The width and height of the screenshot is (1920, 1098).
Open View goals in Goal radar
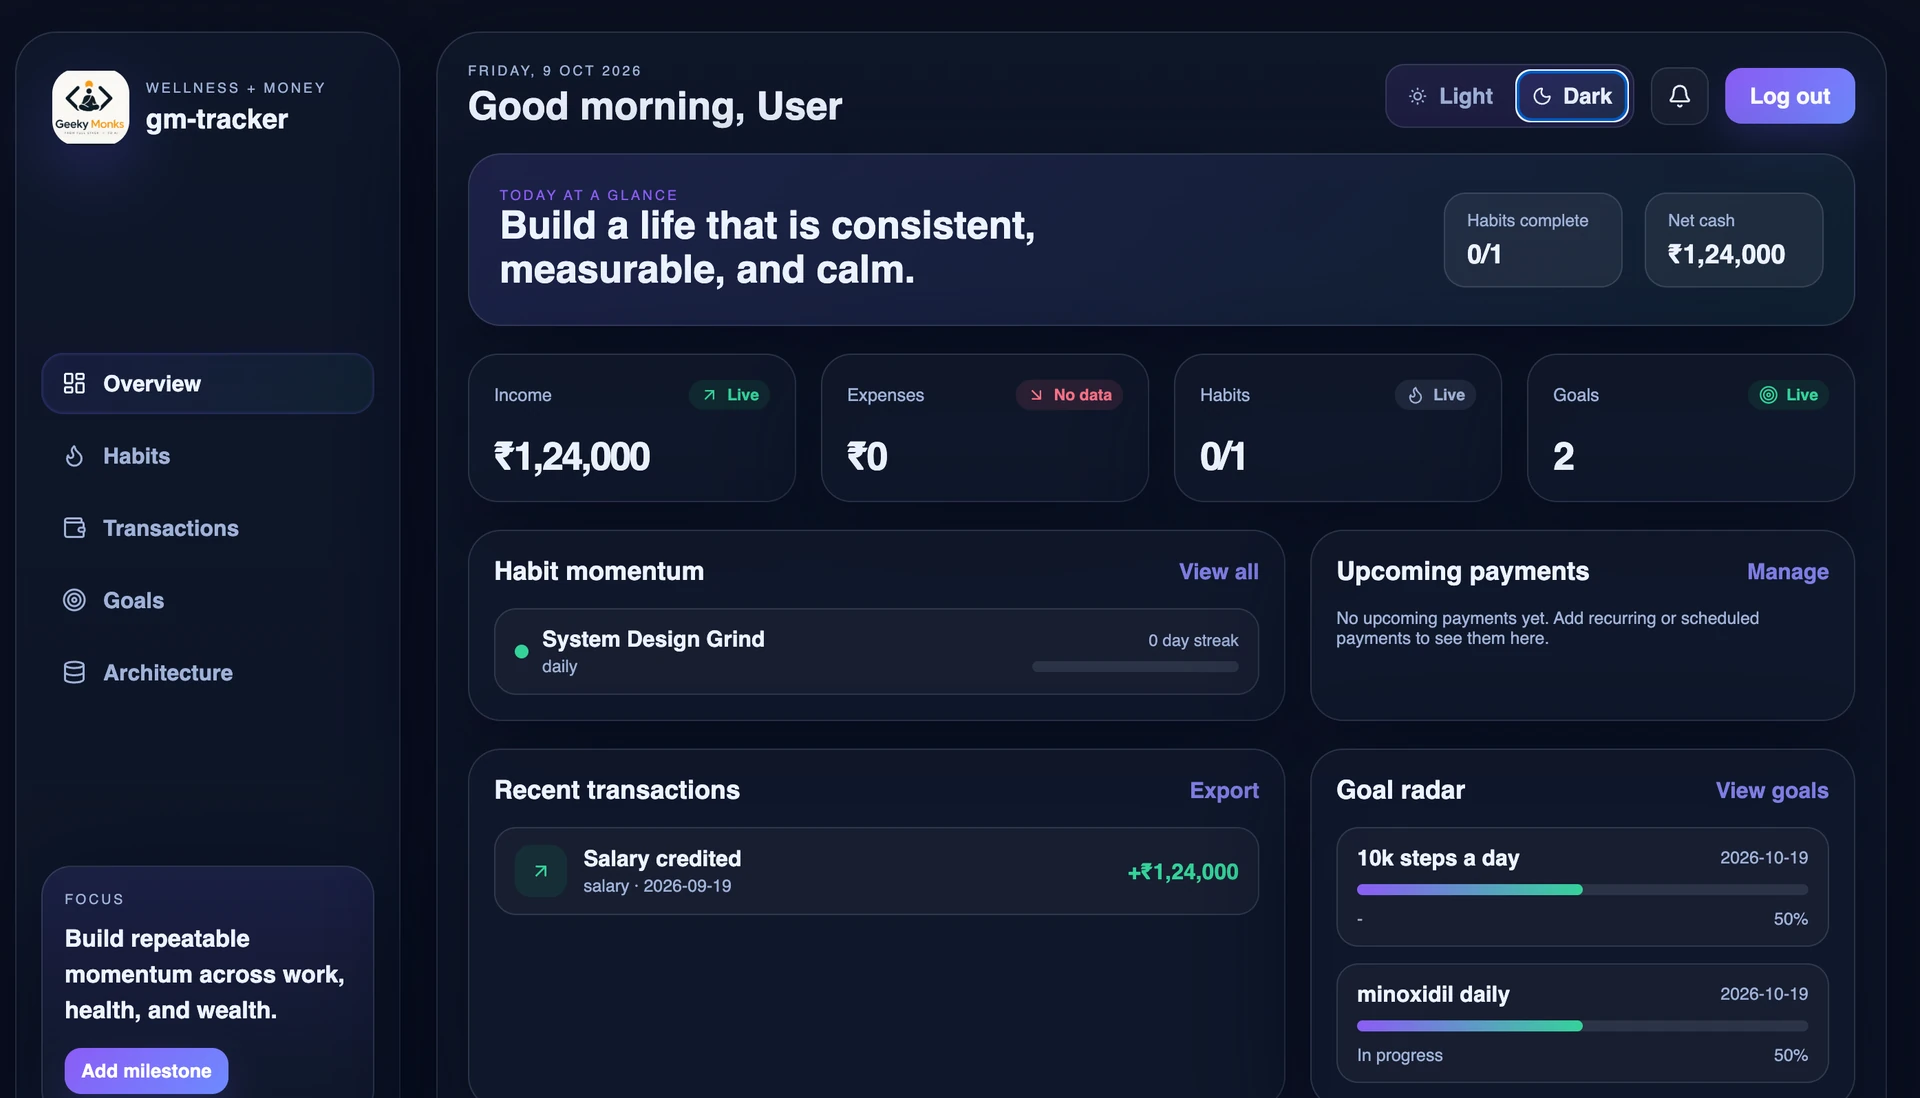click(1772, 790)
